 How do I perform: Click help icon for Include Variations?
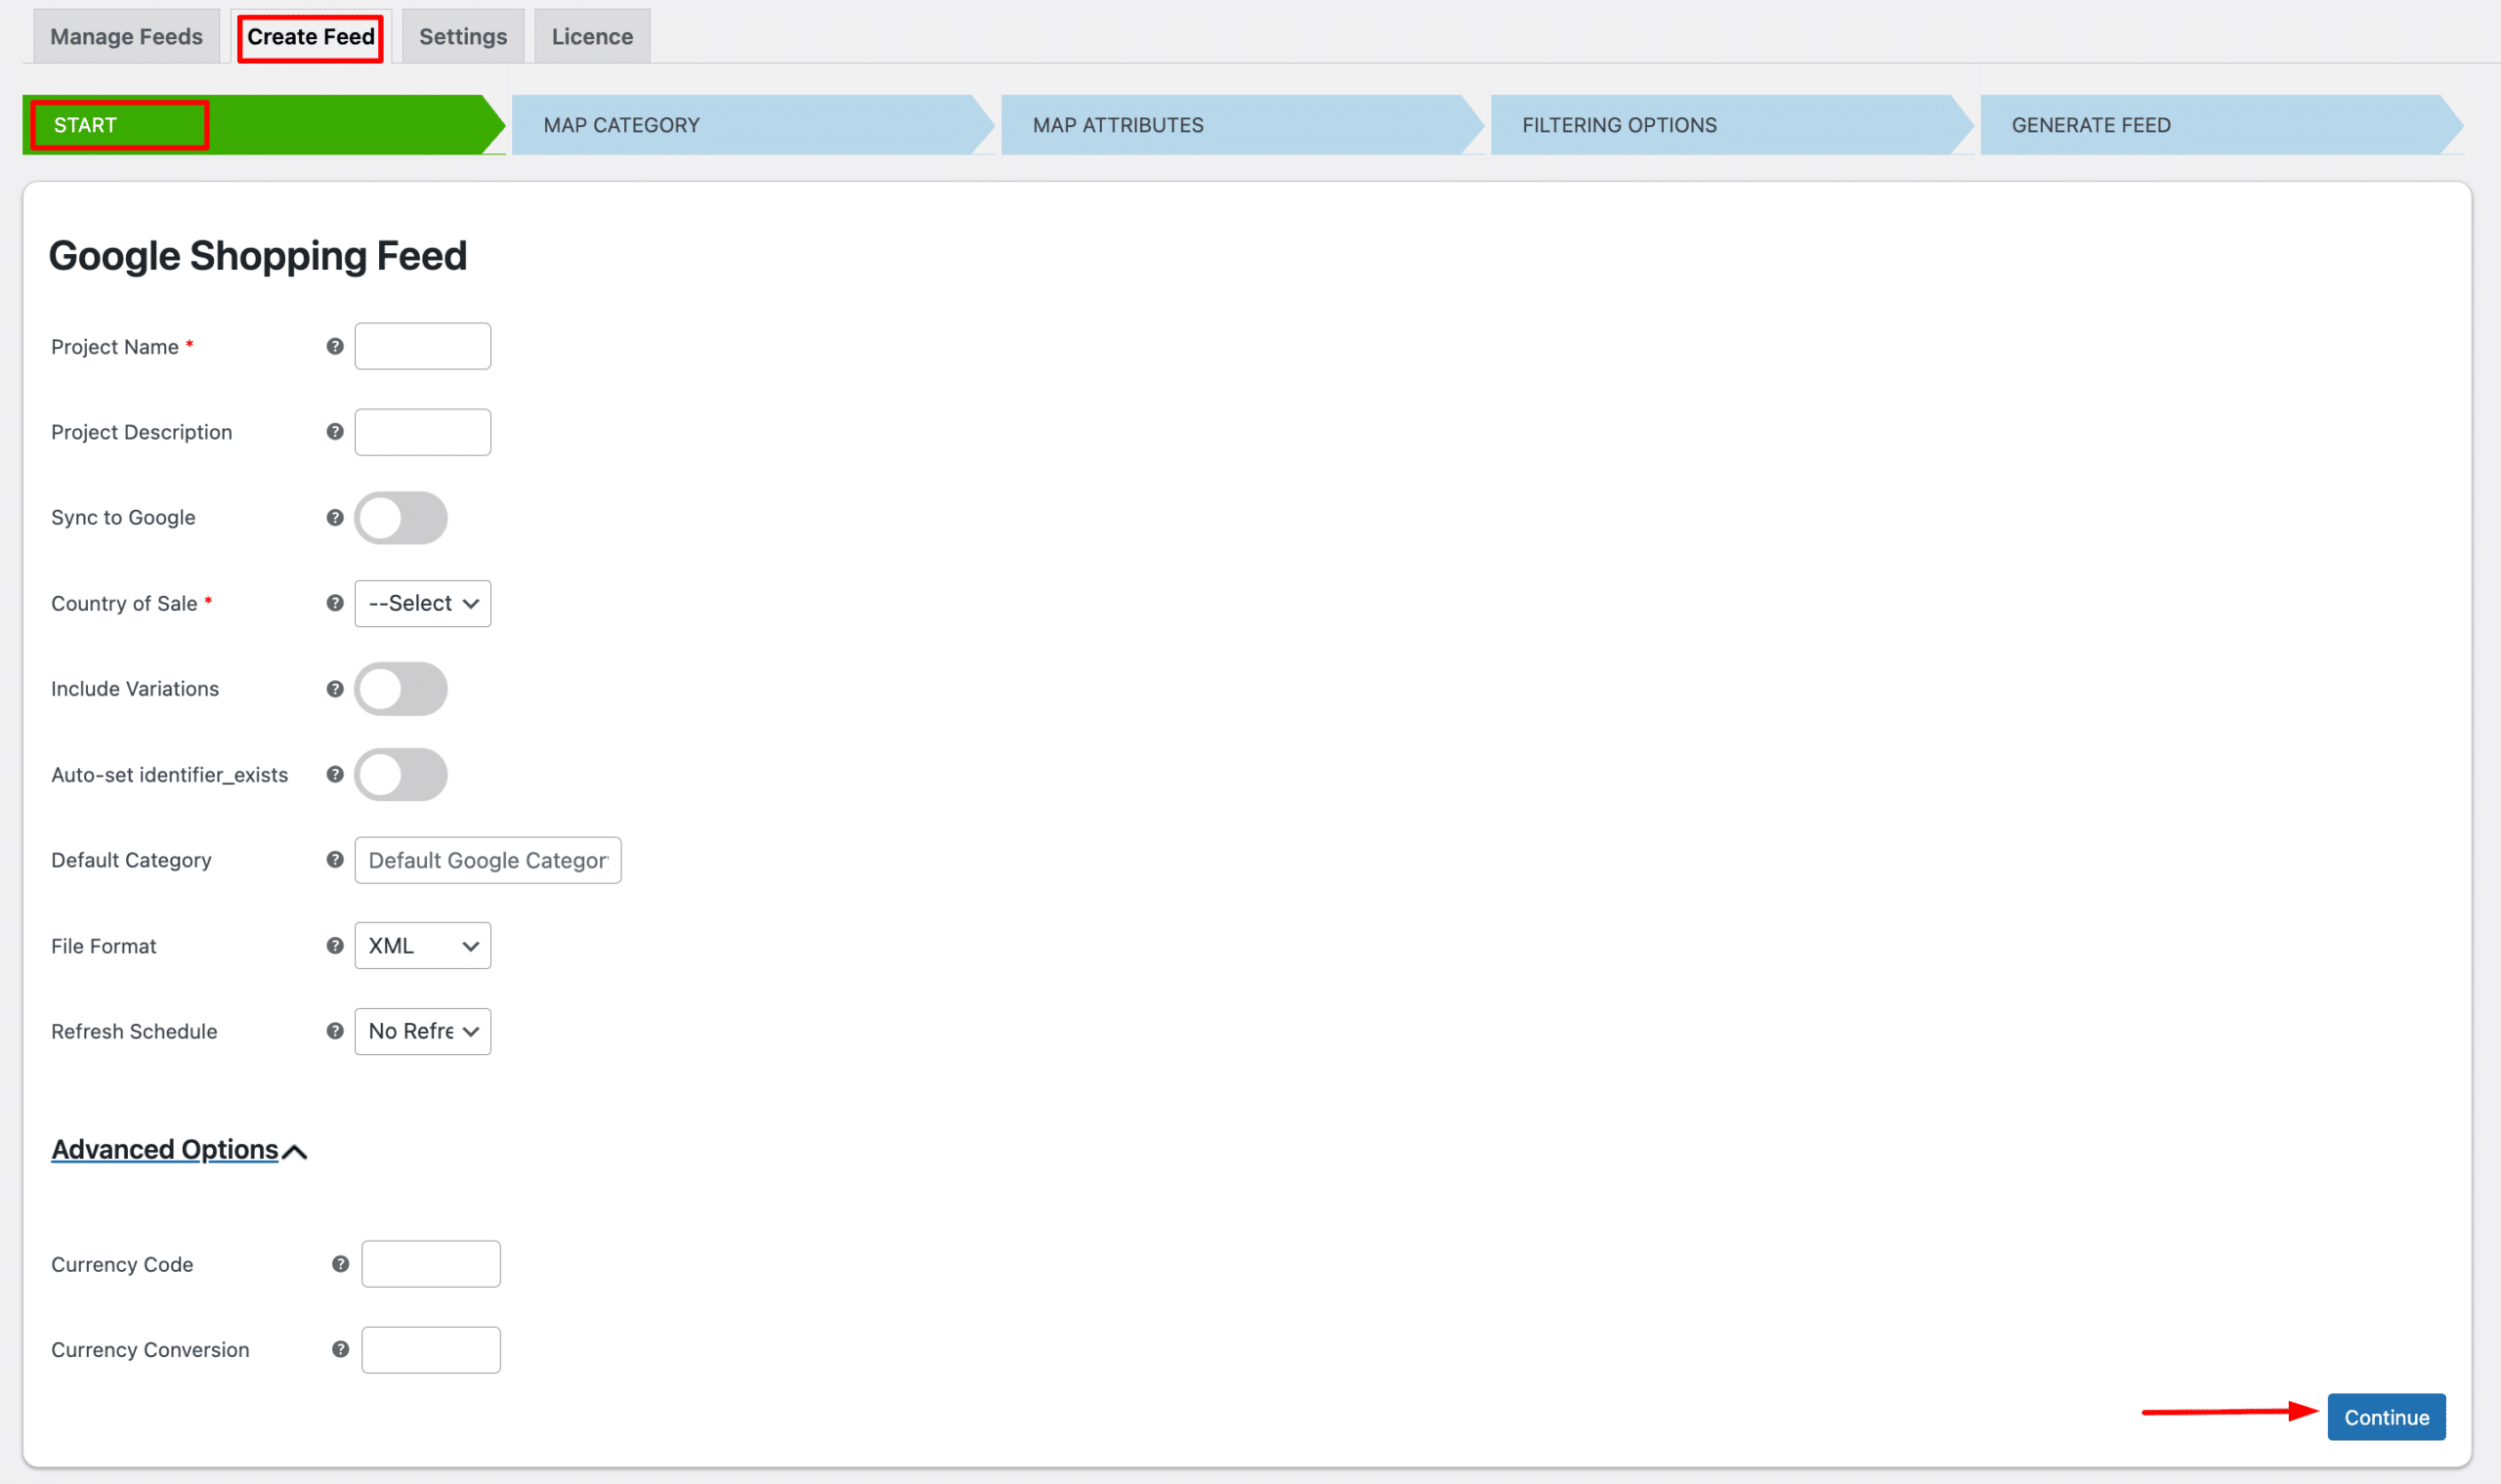click(x=335, y=689)
